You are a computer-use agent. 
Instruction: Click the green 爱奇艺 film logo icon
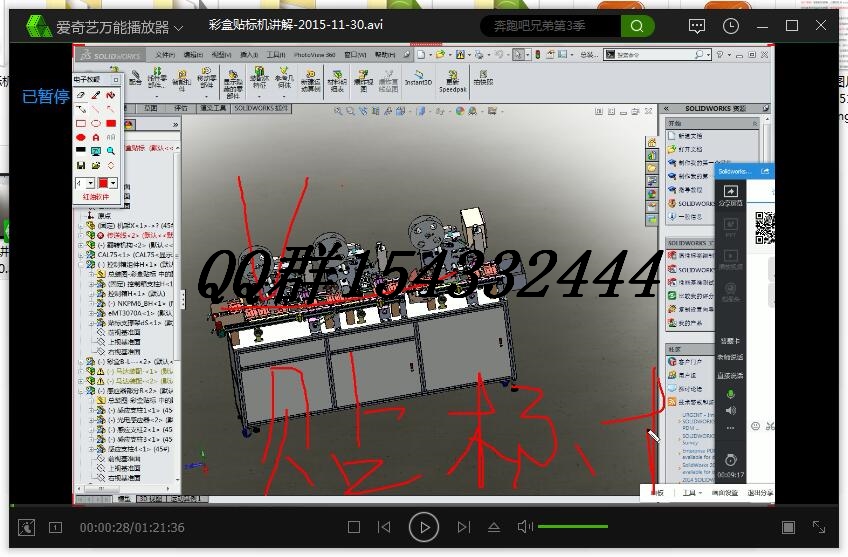click(38, 26)
